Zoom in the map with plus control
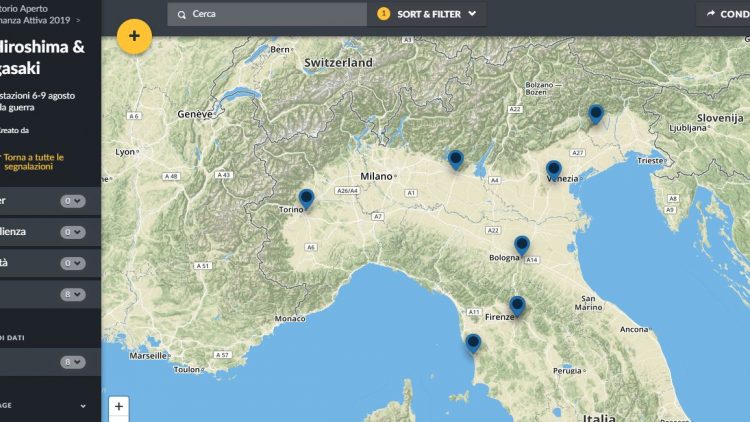Screen dimensions: 750x422 click(x=119, y=406)
